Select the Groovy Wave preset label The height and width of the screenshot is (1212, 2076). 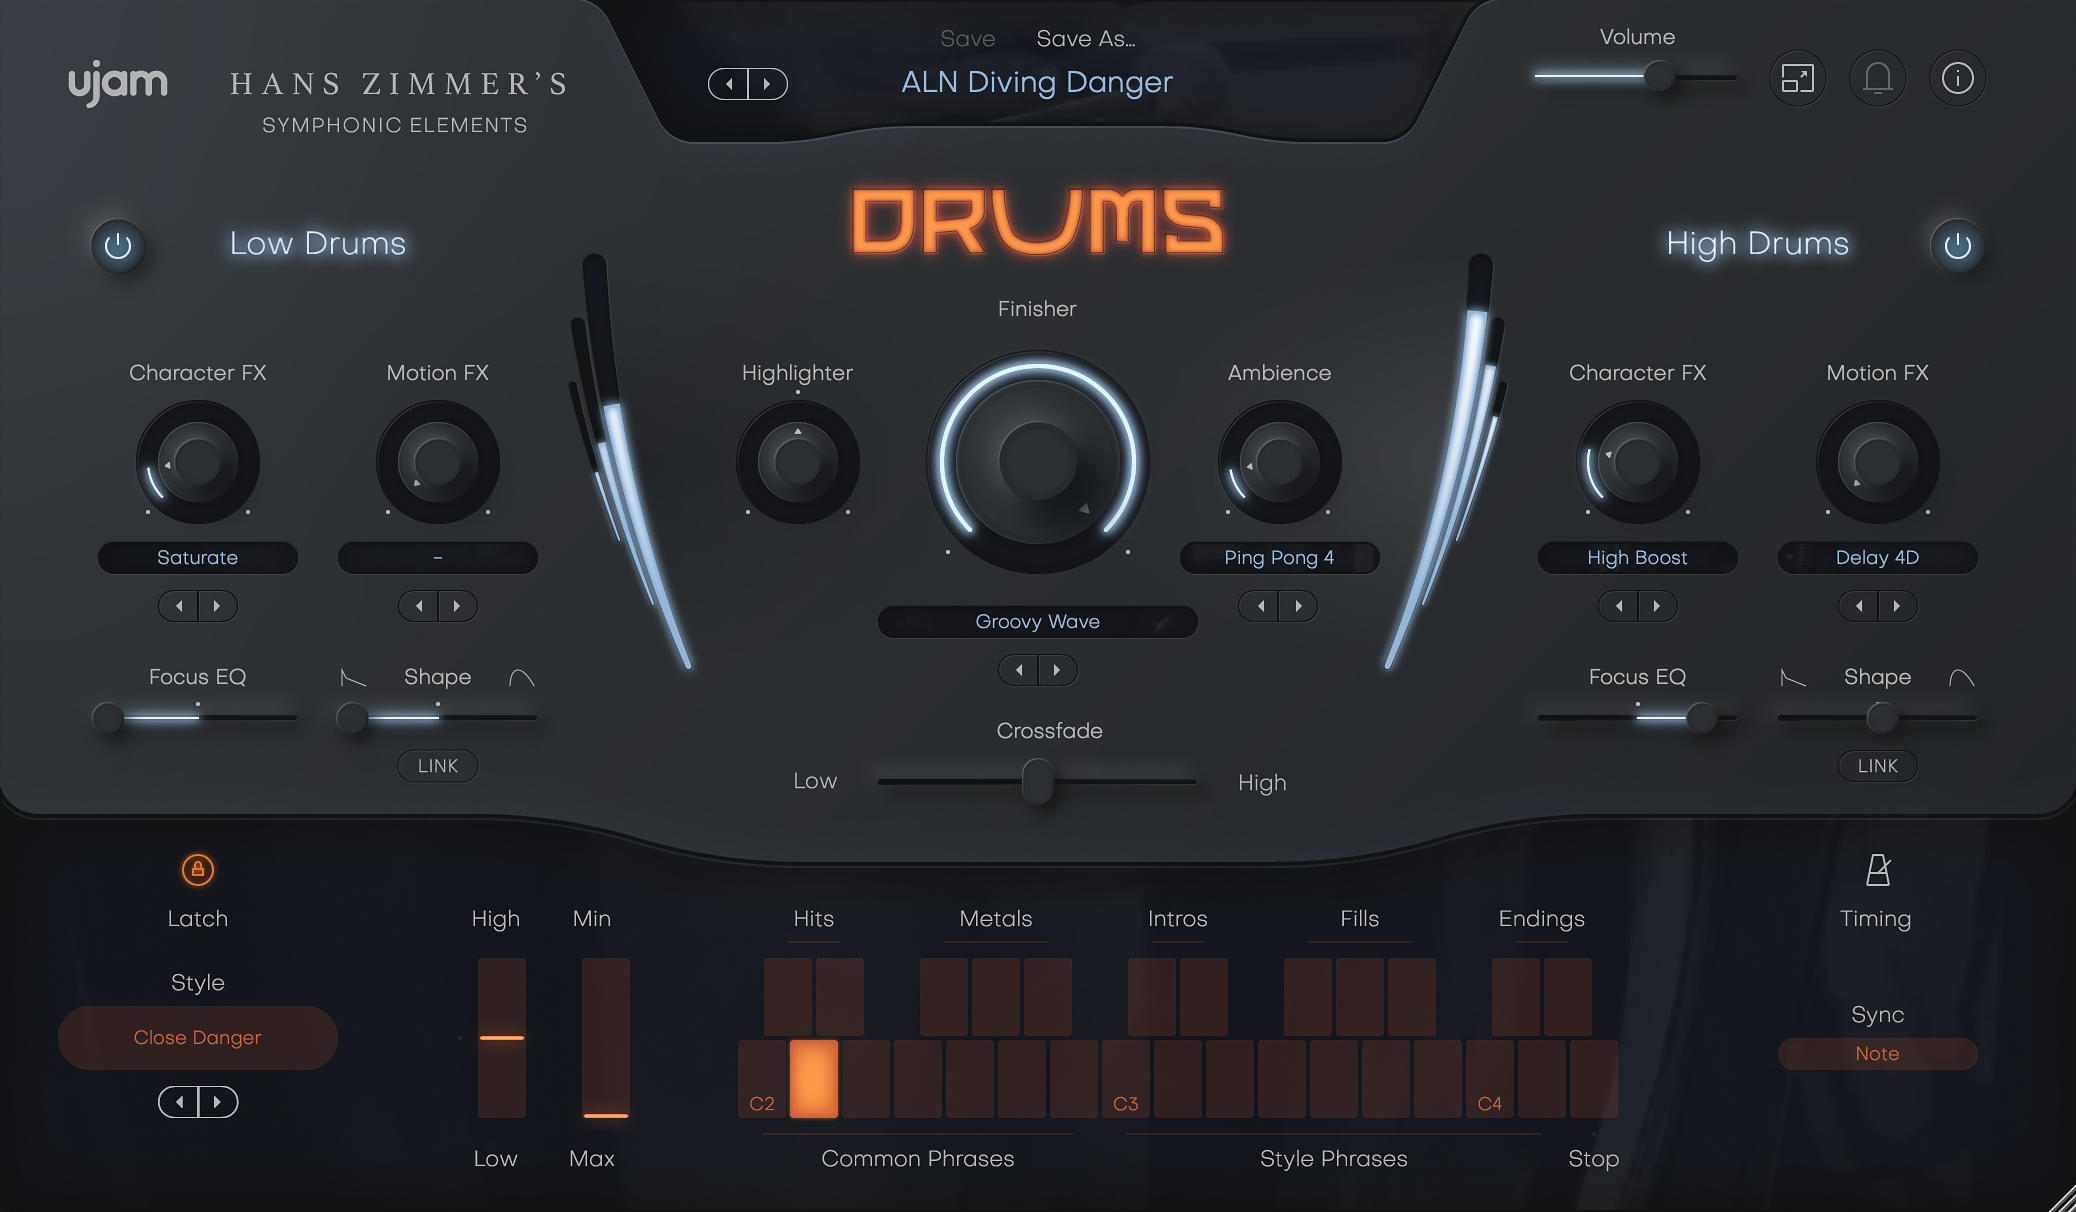1037,621
